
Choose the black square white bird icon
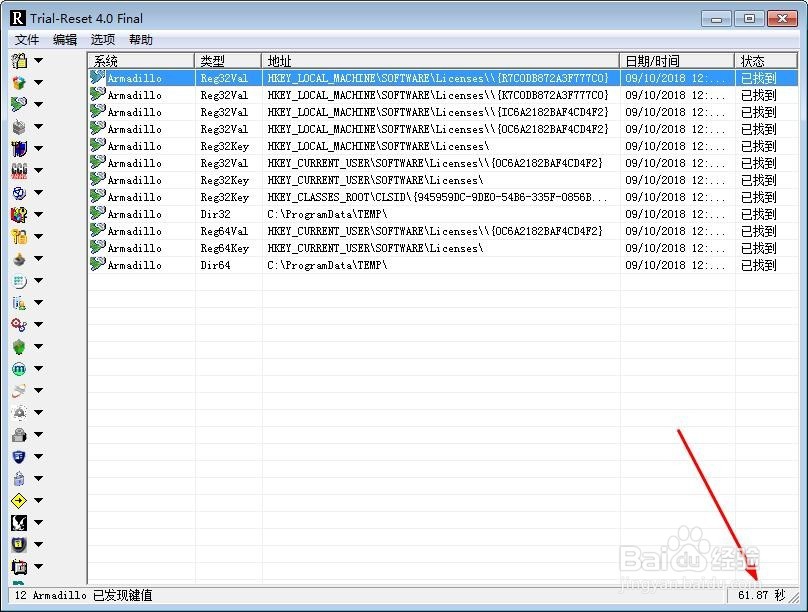19,522
